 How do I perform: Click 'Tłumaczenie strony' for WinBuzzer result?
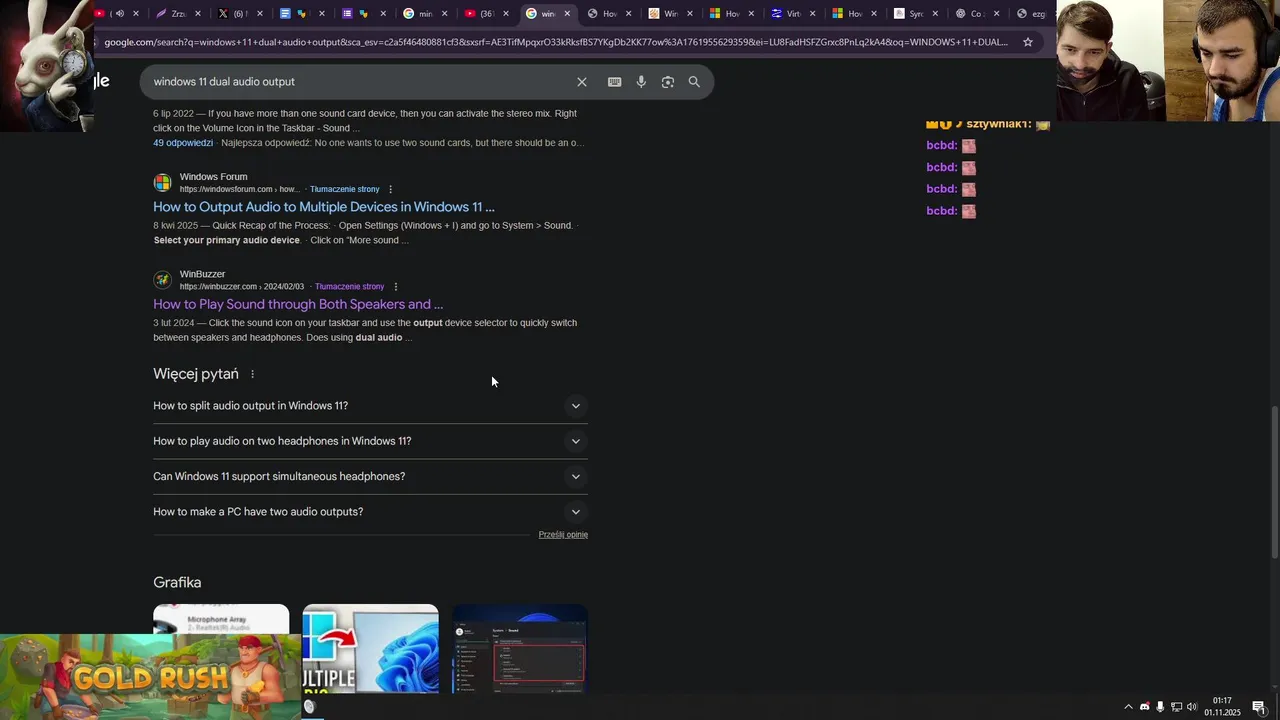pos(349,287)
